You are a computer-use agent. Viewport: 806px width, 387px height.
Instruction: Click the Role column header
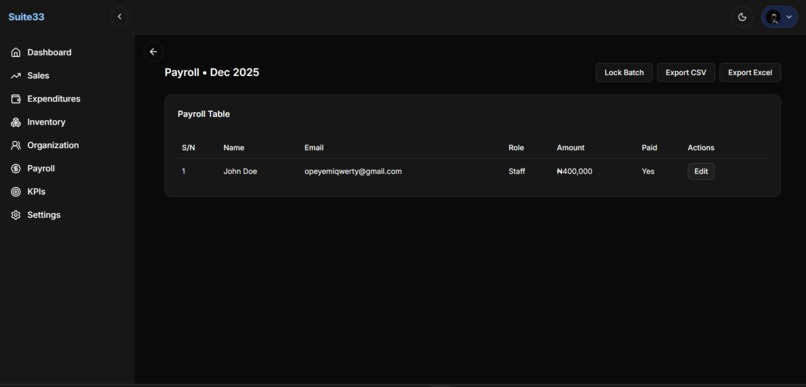(516, 148)
